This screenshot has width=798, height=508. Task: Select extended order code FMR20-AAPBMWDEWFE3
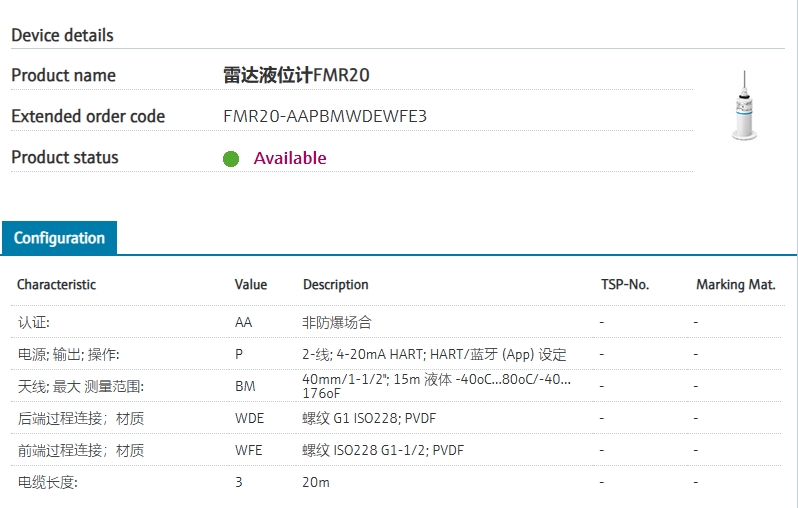325,116
